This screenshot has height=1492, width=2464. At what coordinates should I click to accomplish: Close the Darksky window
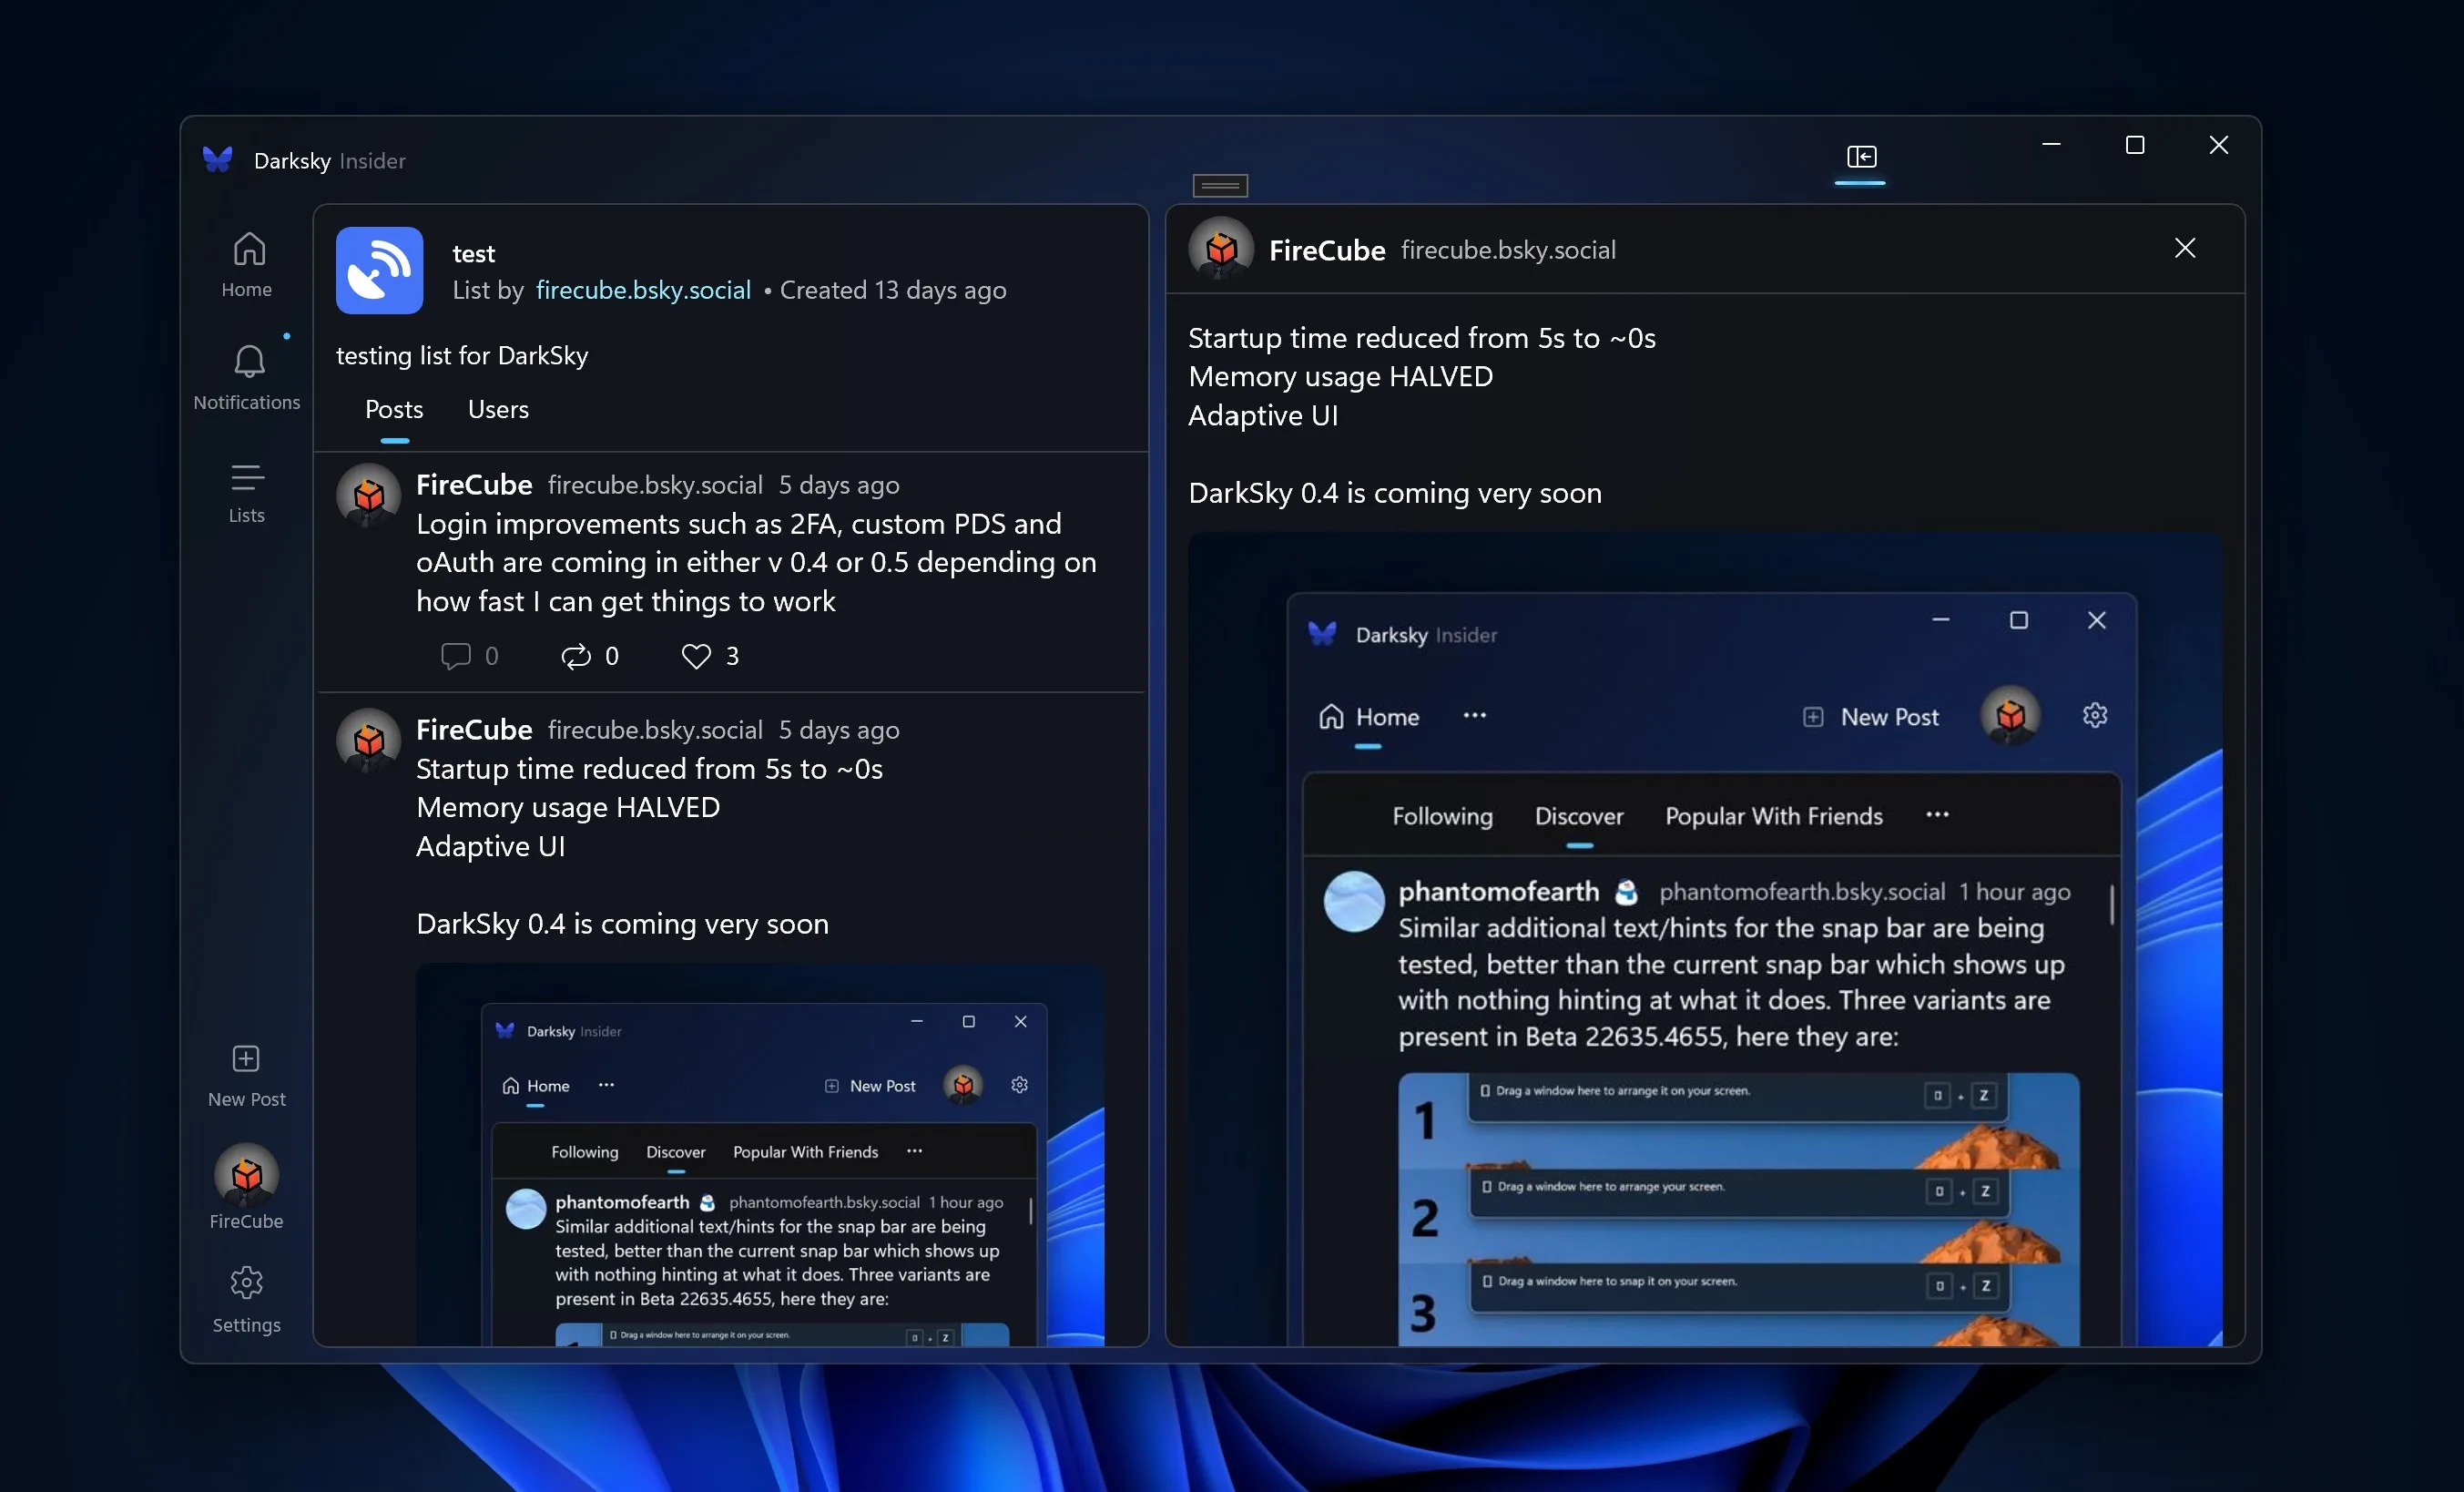tap(2218, 145)
